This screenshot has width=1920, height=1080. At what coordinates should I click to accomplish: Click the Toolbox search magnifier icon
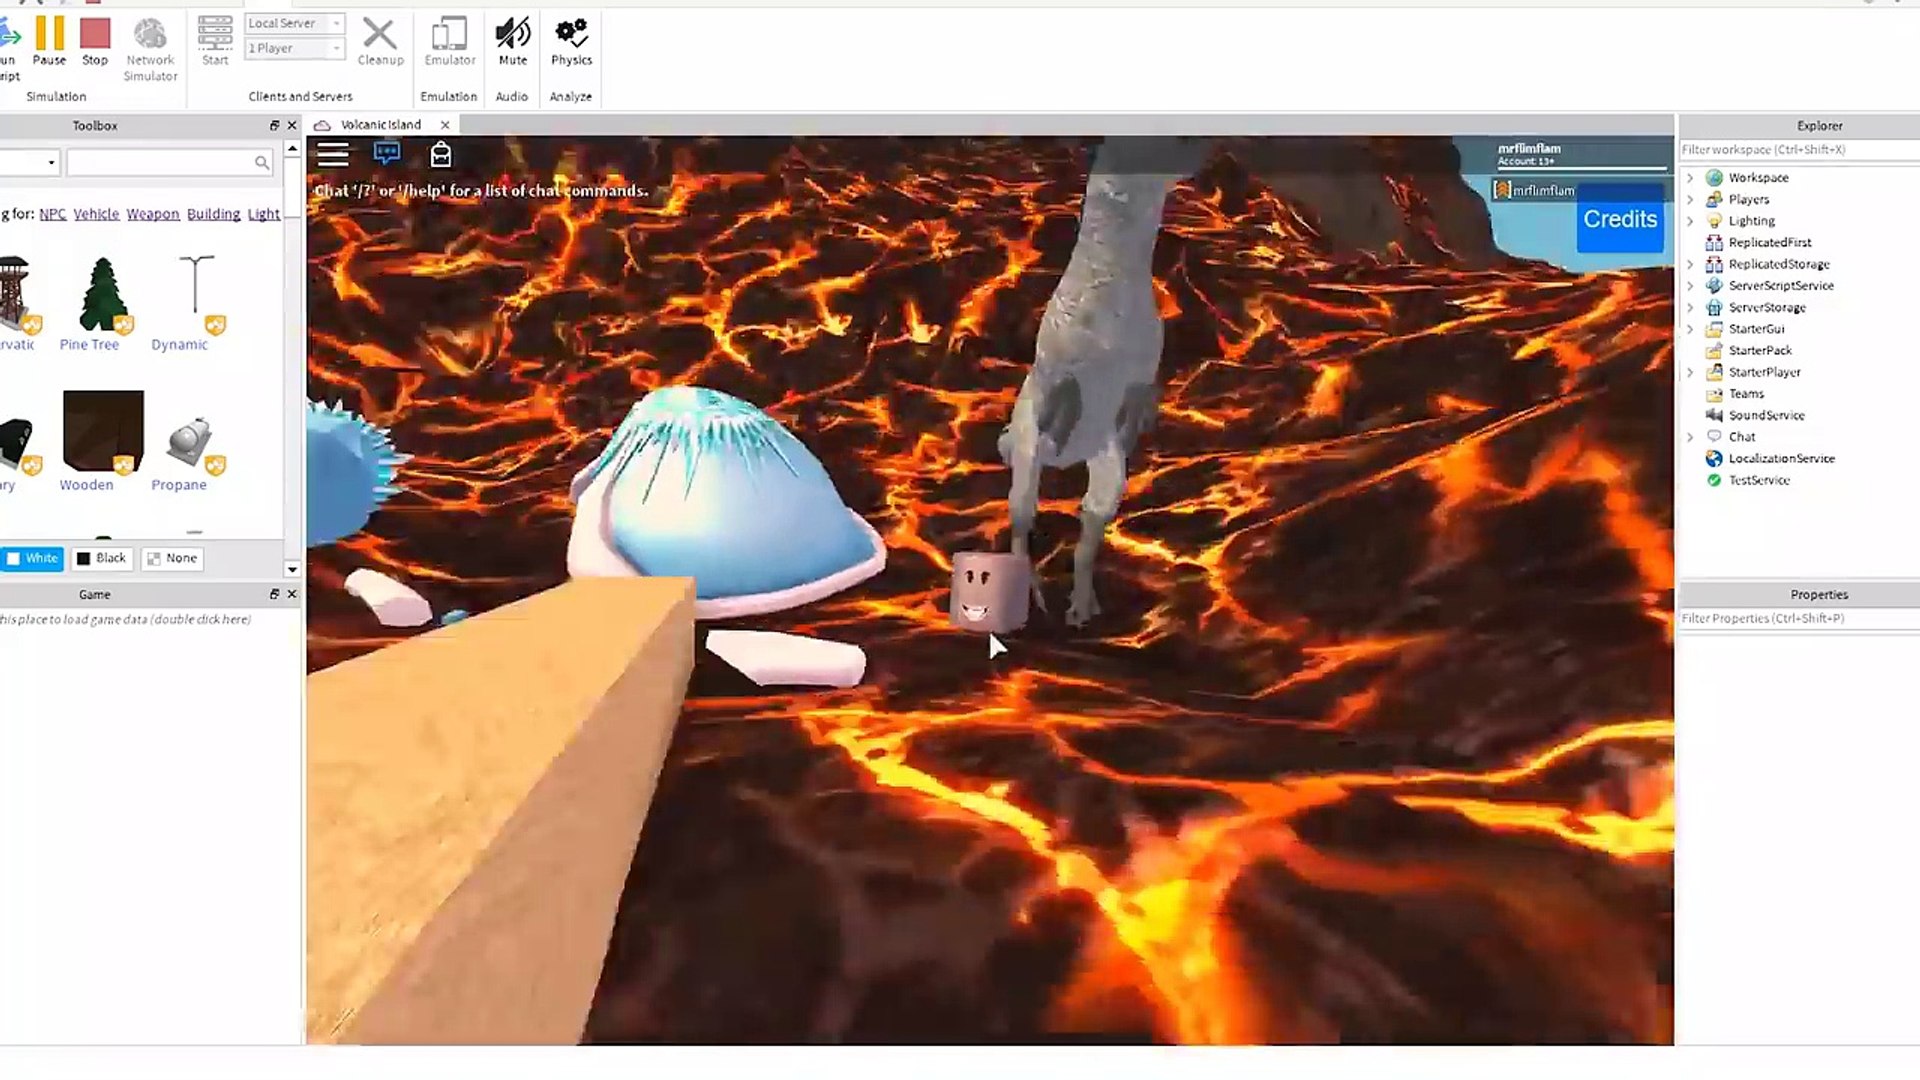[261, 162]
